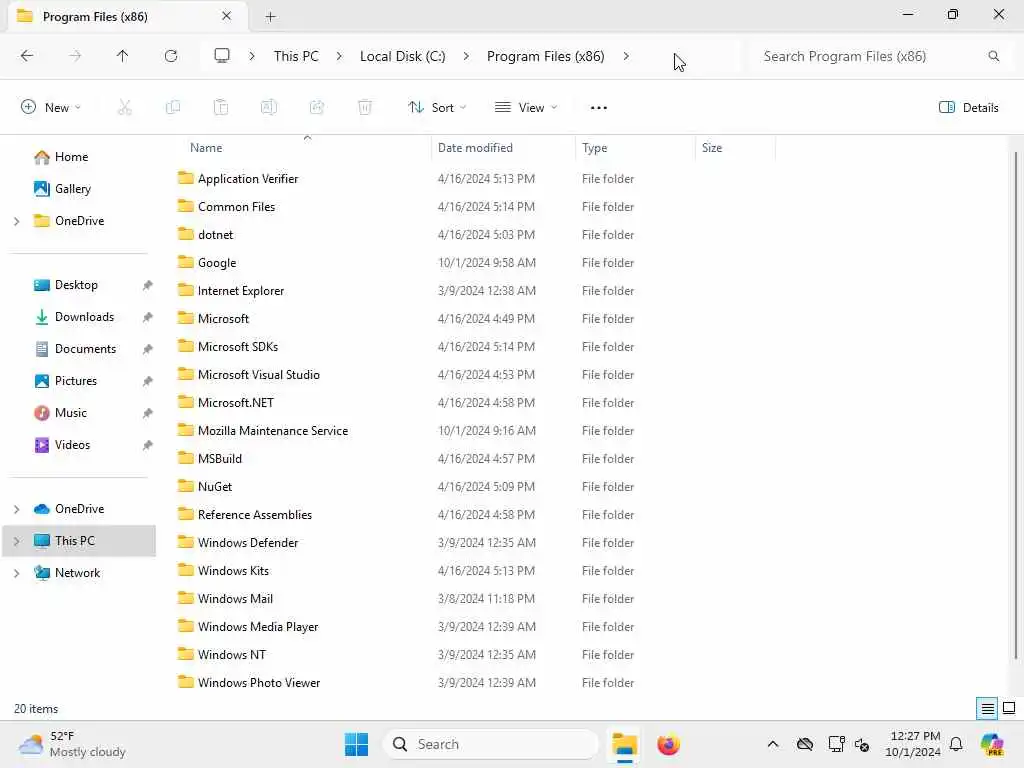Show hidden system tray icons
This screenshot has height=768, width=1024.
coord(773,744)
